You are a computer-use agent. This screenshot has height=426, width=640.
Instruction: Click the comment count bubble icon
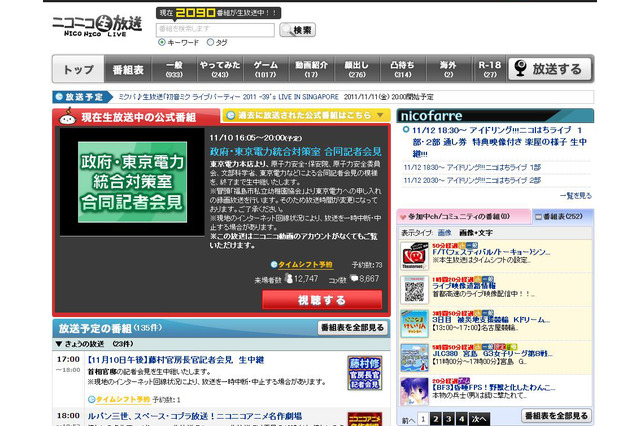tap(354, 278)
